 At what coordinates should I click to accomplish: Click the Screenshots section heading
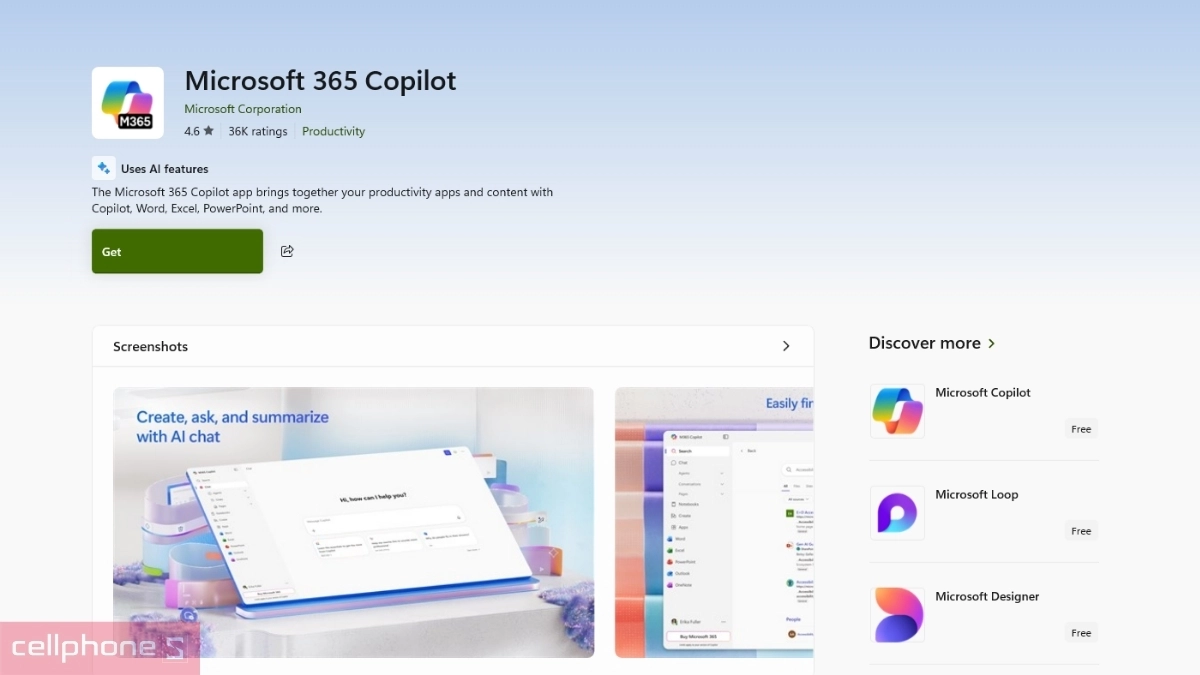pyautogui.click(x=150, y=347)
